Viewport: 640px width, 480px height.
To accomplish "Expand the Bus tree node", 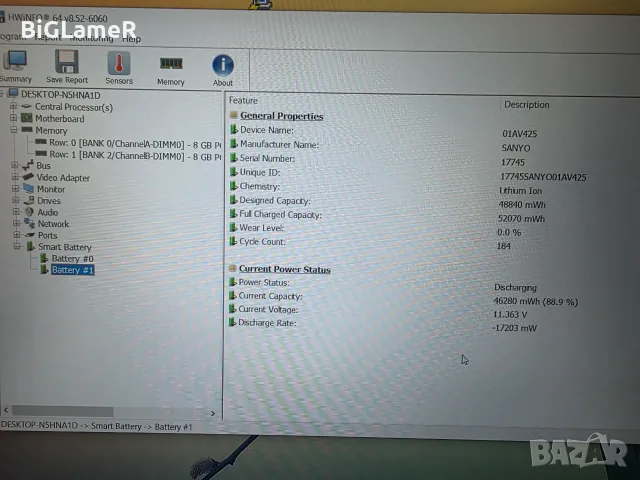I will (15, 165).
